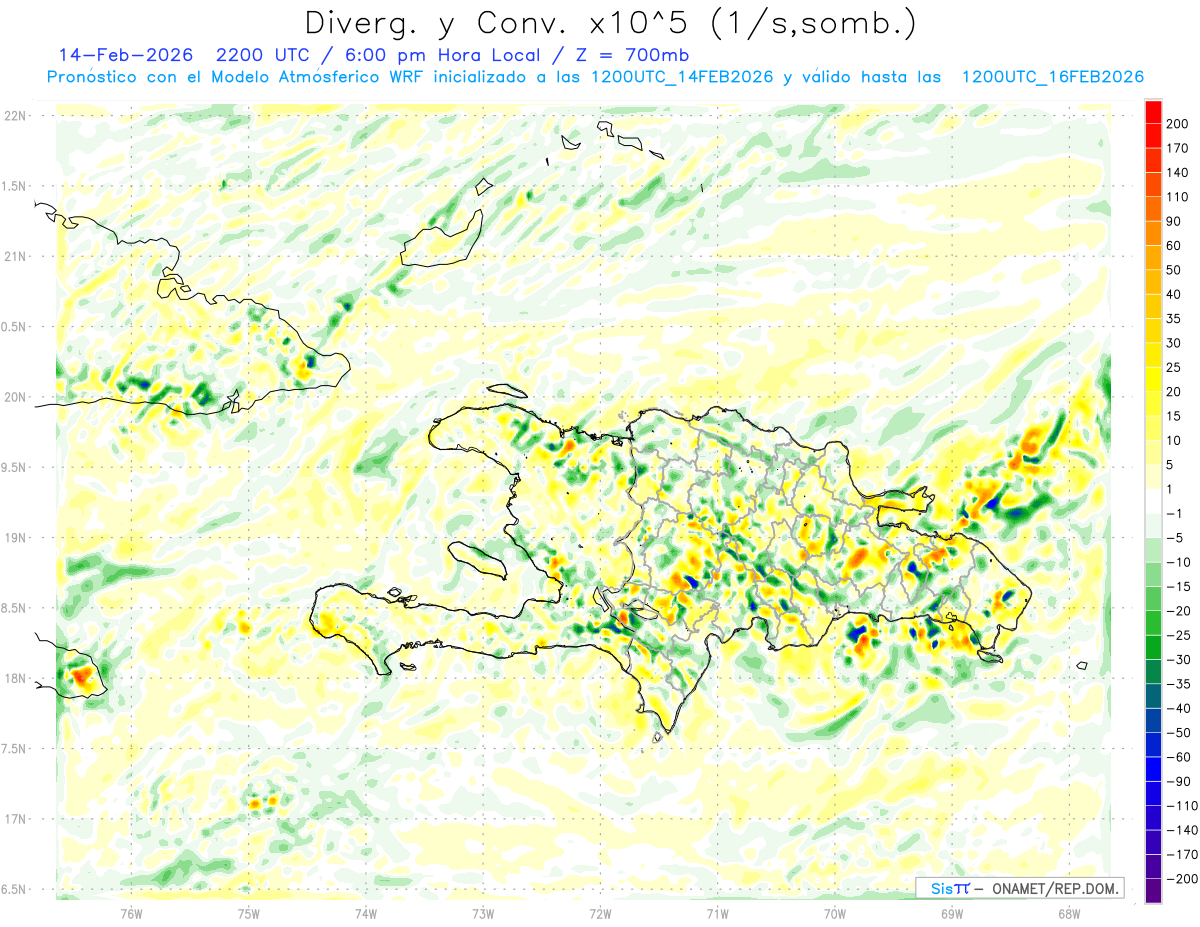1200x927 pixels.
Task: Click the "70W" longitude label
Action: [835, 913]
